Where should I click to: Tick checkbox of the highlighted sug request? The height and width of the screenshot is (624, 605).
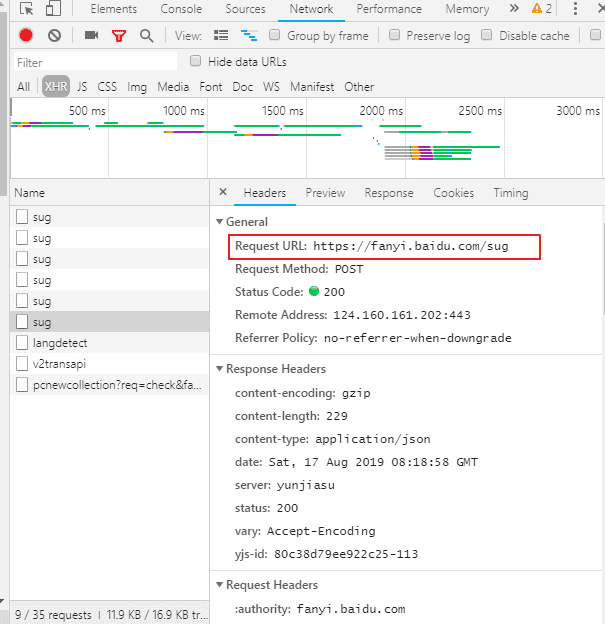[22, 322]
